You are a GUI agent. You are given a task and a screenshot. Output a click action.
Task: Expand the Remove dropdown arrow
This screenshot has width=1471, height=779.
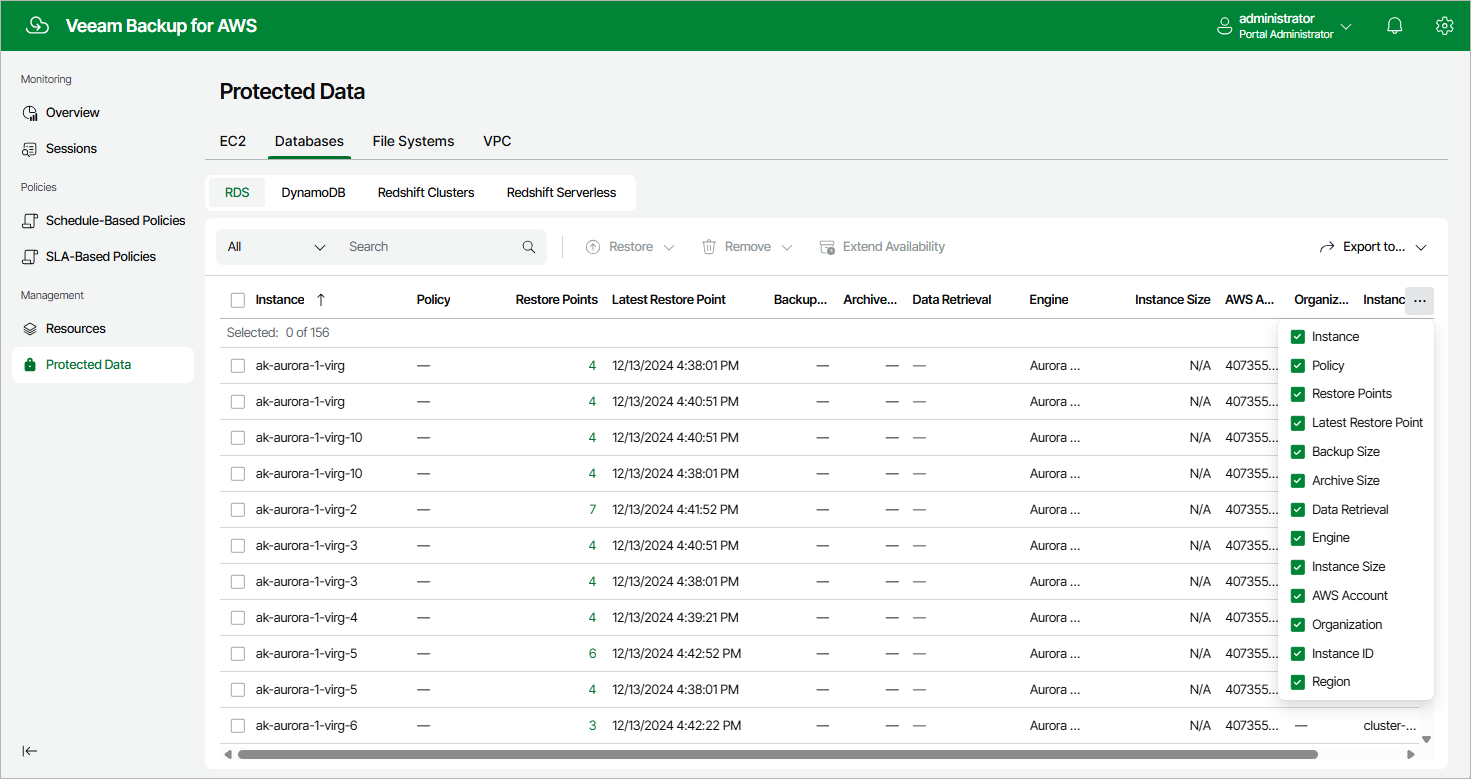(x=787, y=247)
